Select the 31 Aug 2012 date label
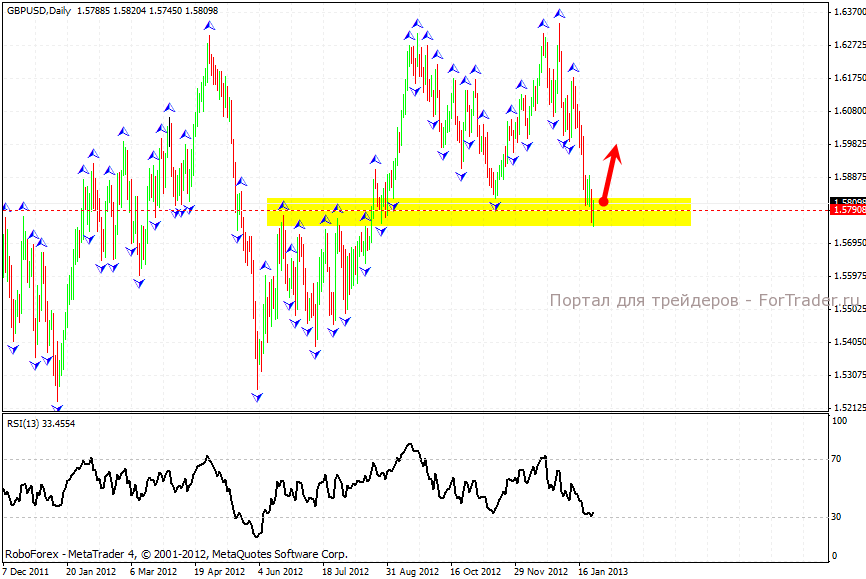The height and width of the screenshot is (579, 866). pos(411,572)
